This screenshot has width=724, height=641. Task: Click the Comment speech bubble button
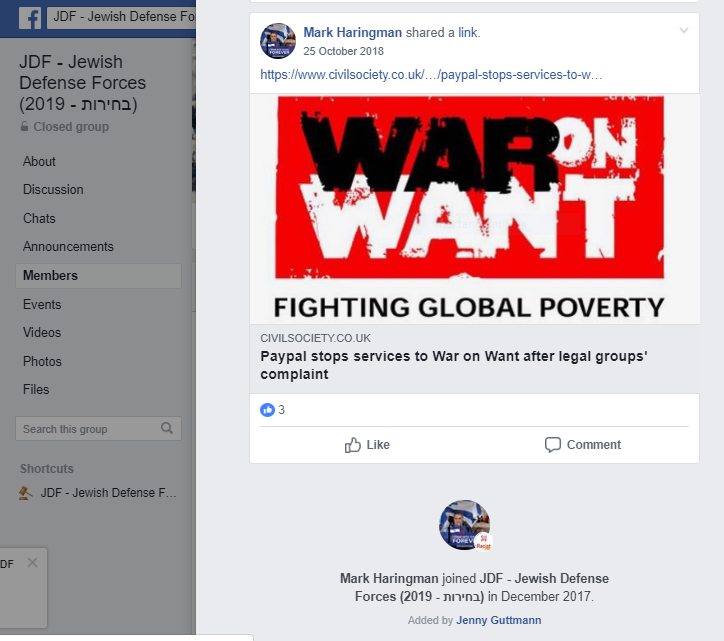click(583, 445)
